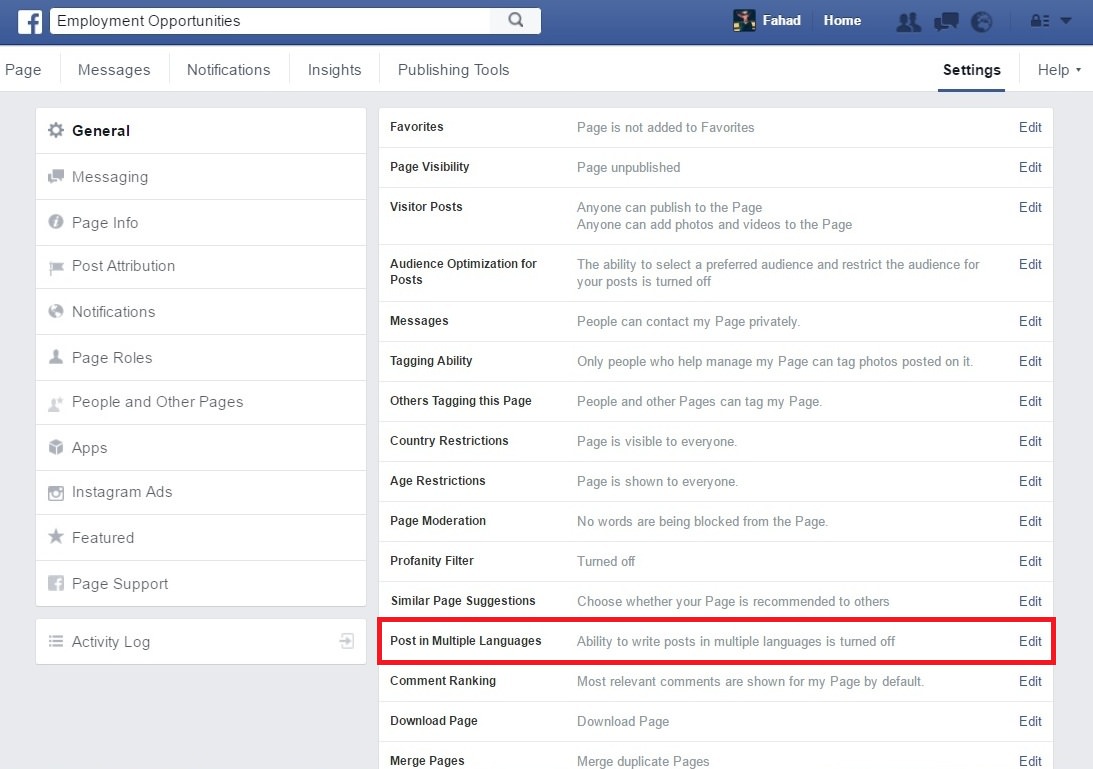Select Page Roles in the sidebar
The image size is (1093, 769).
click(111, 357)
